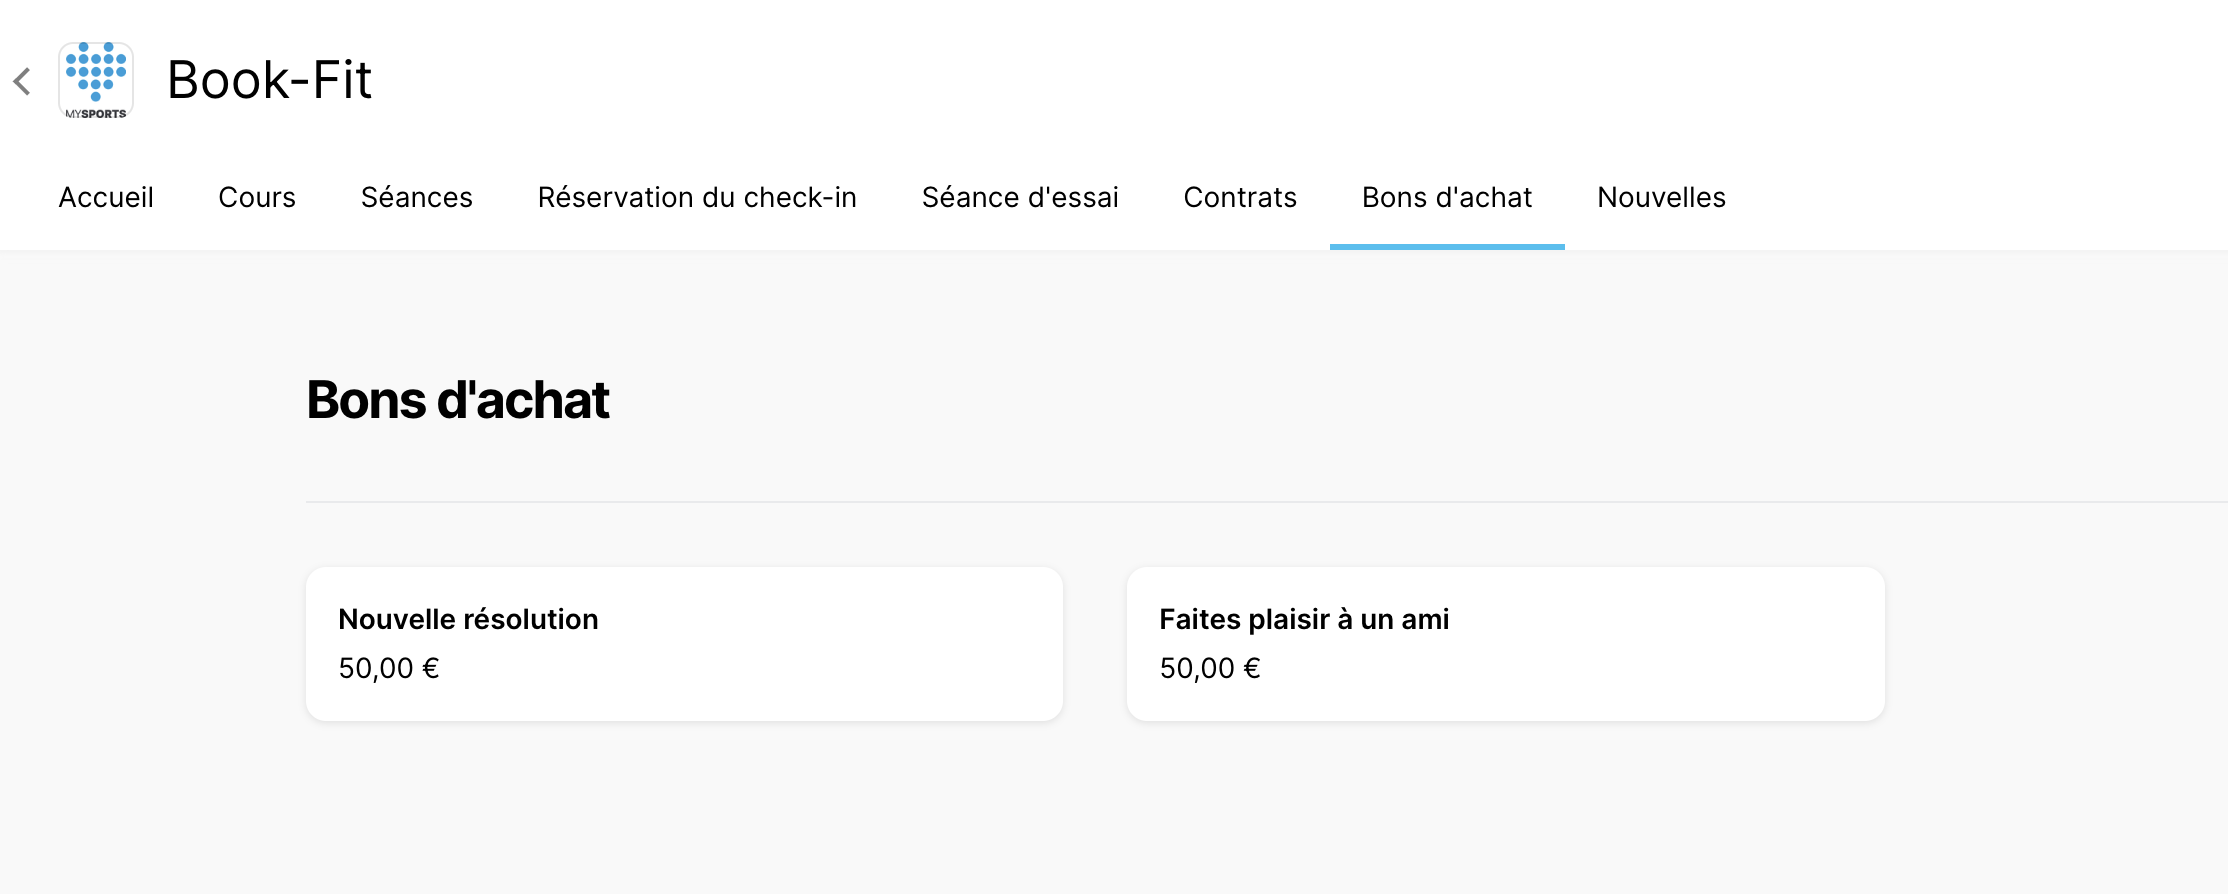
Task: Switch to the Cours tab
Action: (257, 197)
